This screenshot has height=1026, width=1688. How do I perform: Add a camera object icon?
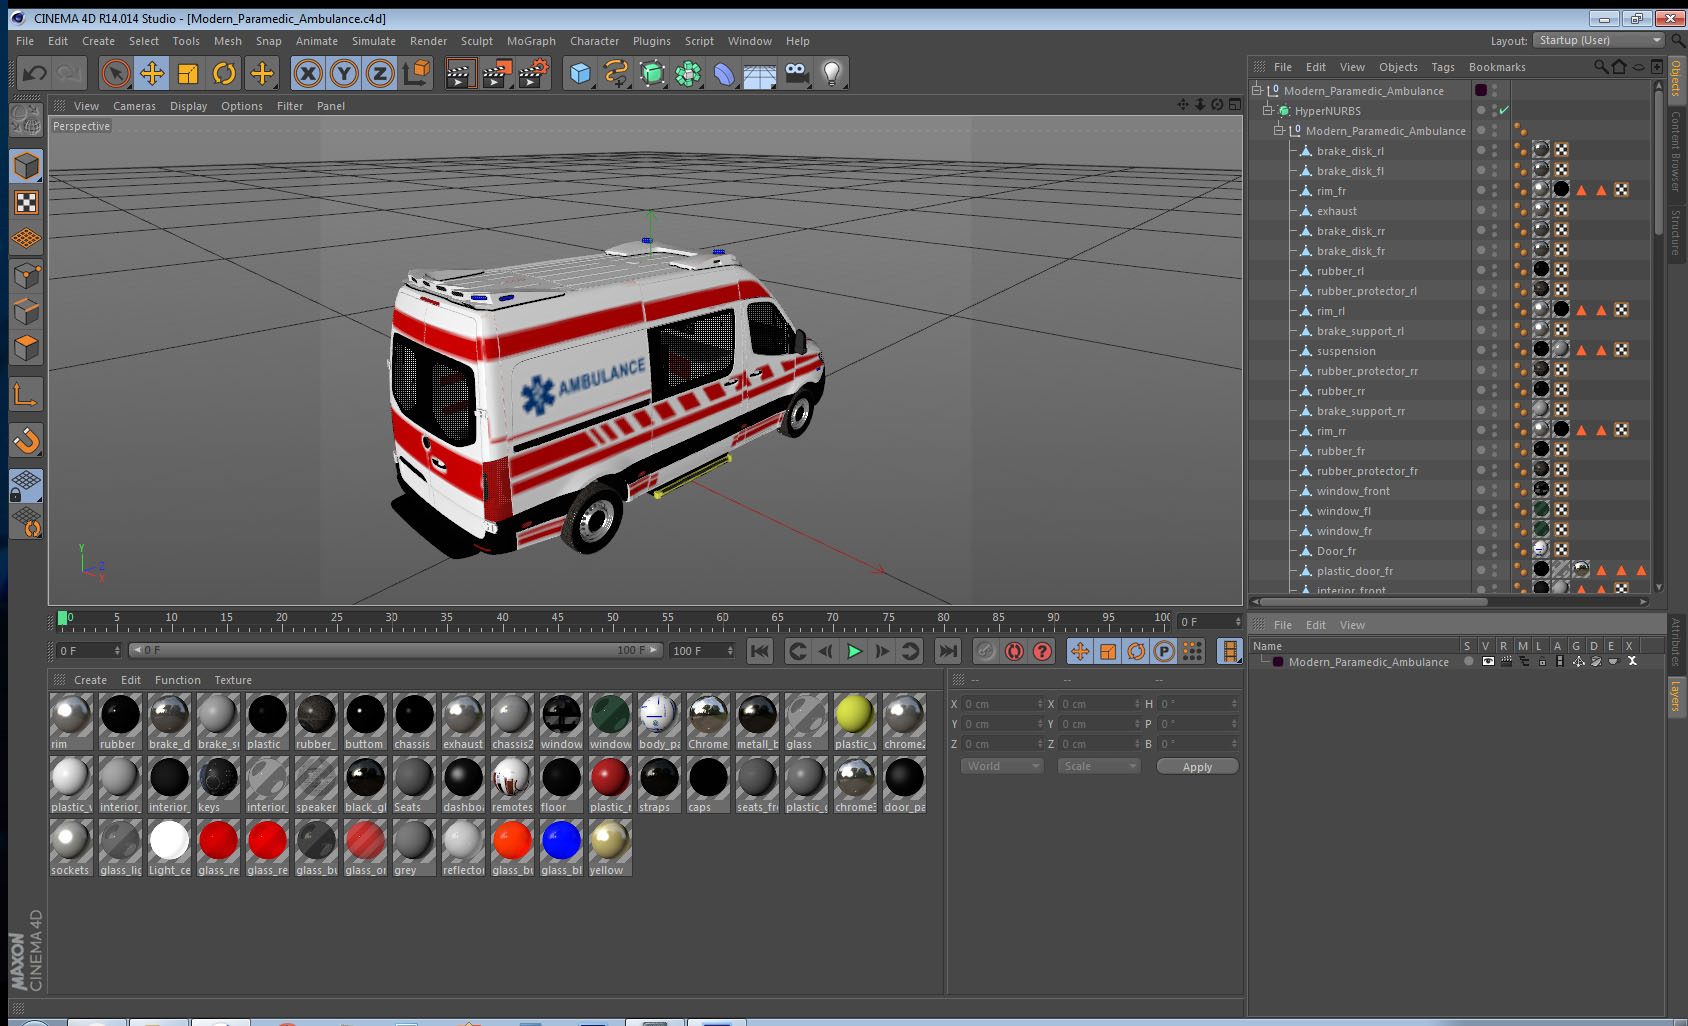point(796,73)
